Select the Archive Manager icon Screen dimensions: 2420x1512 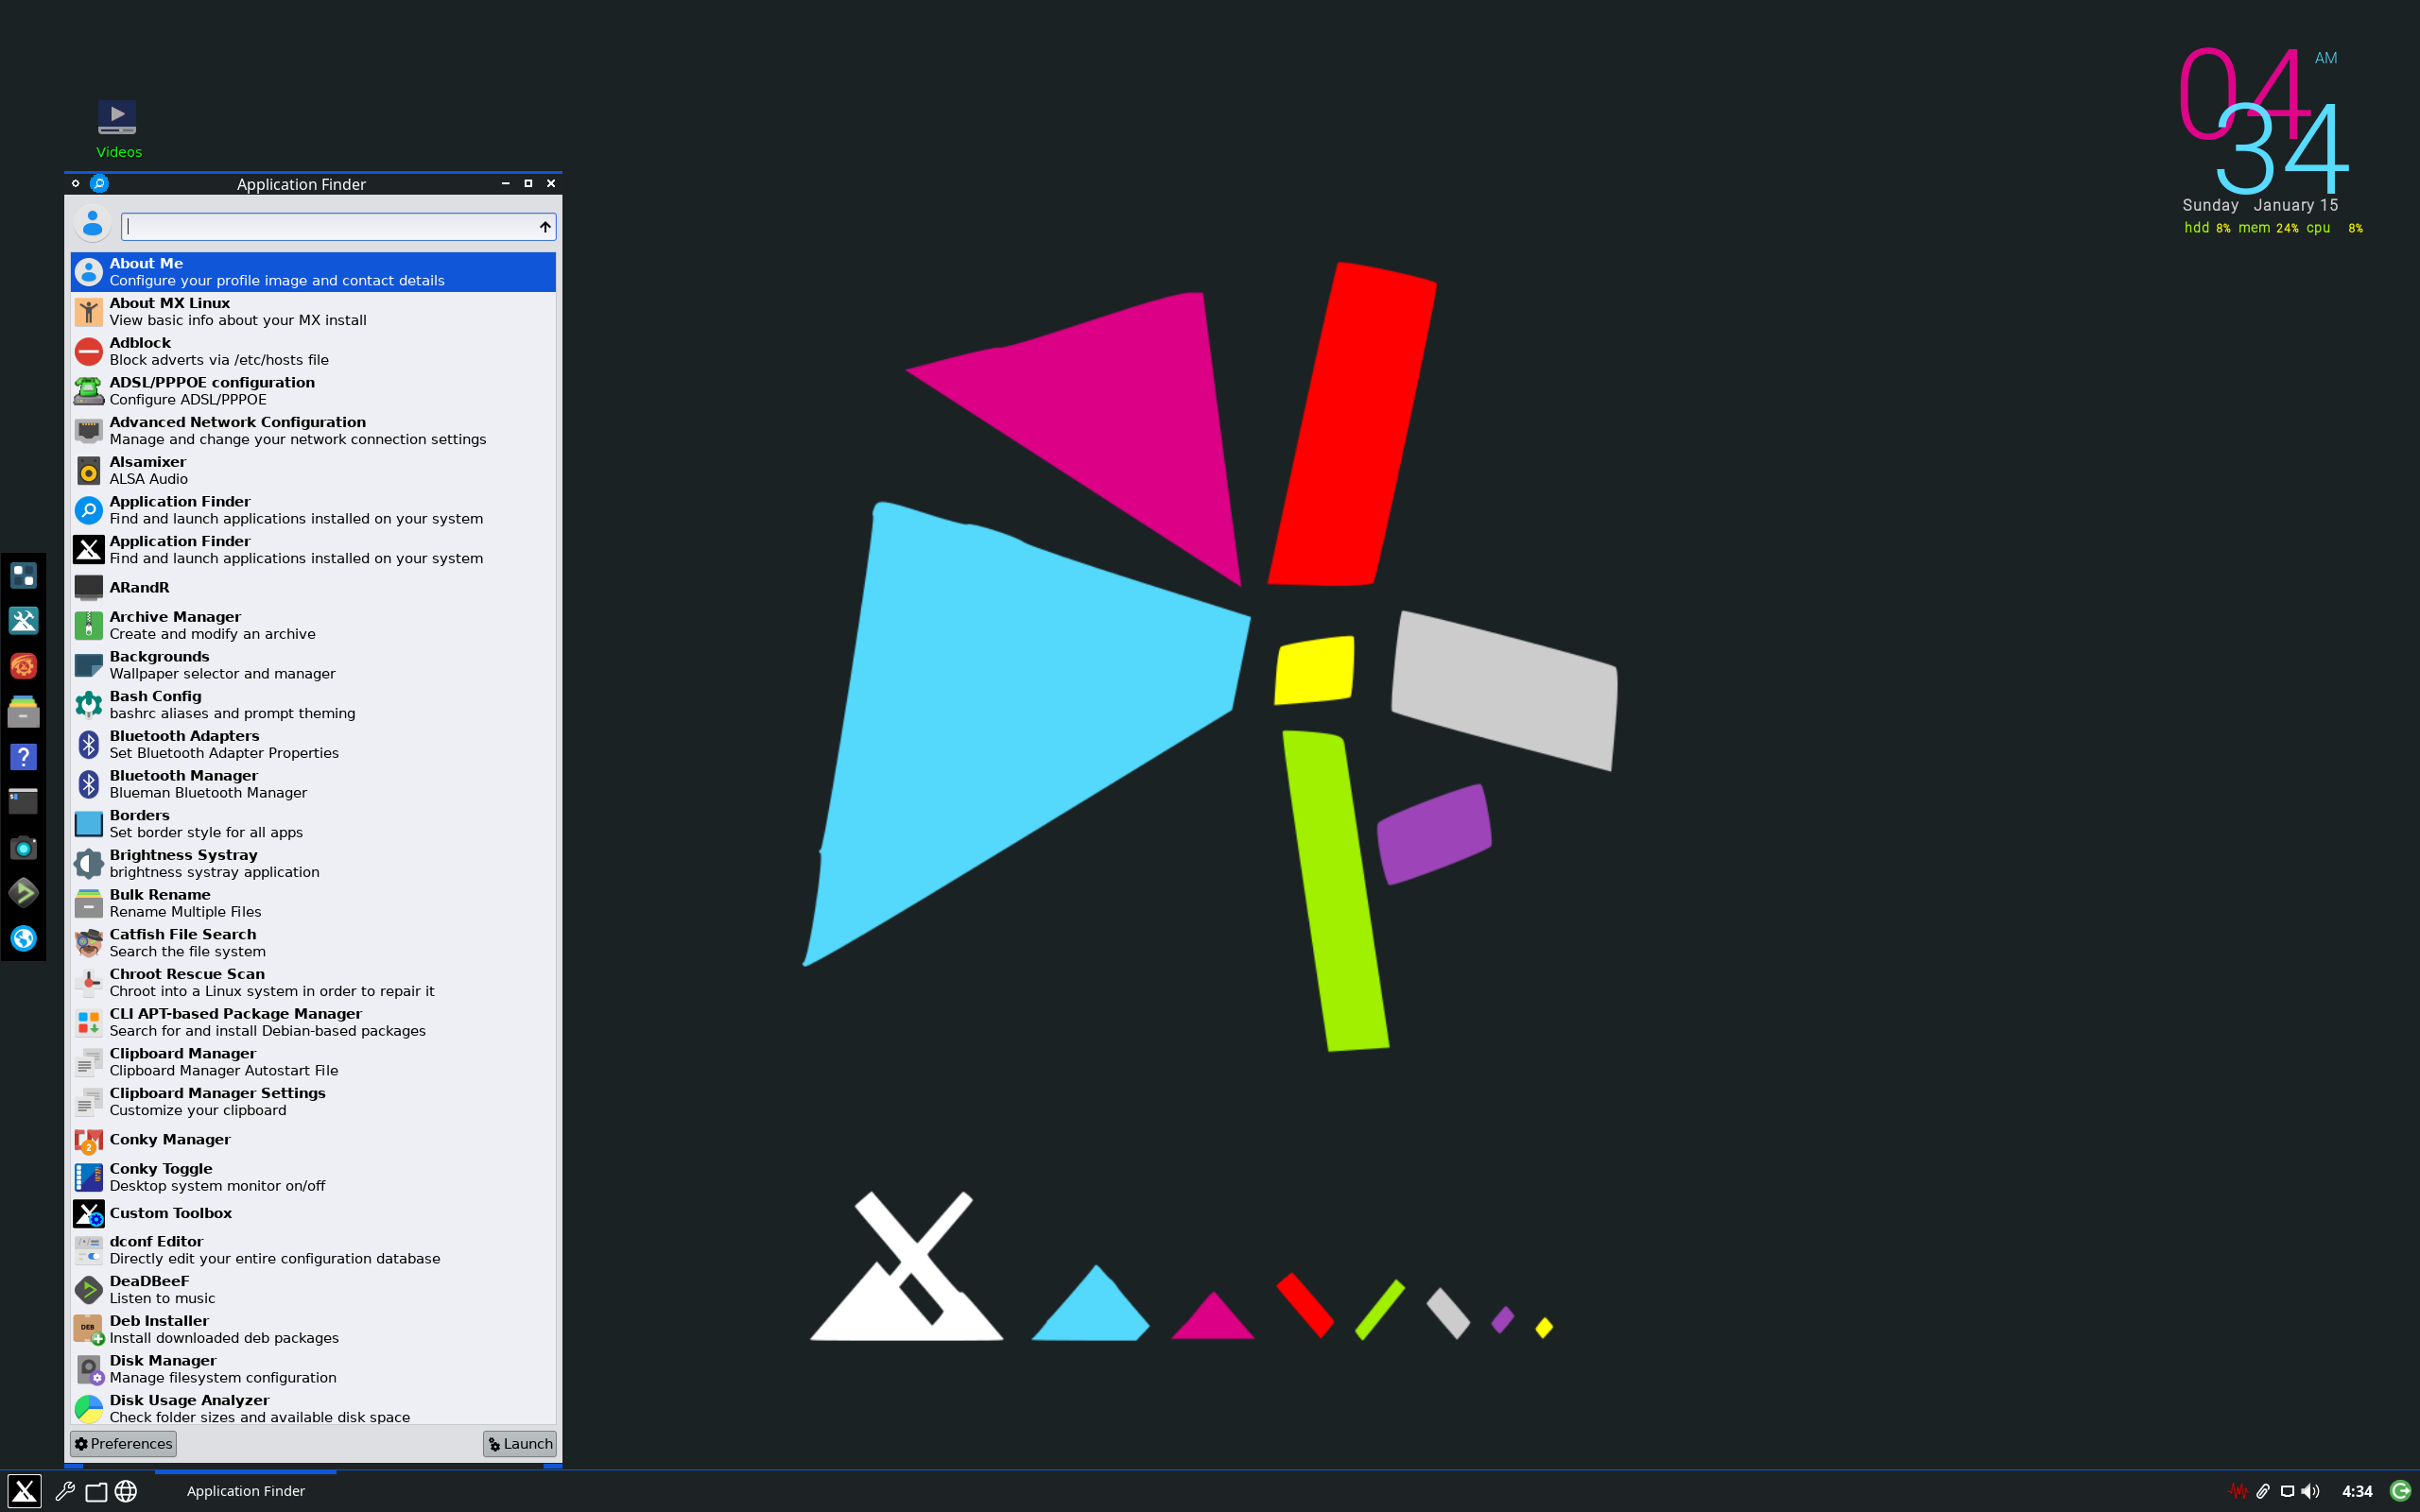(88, 625)
